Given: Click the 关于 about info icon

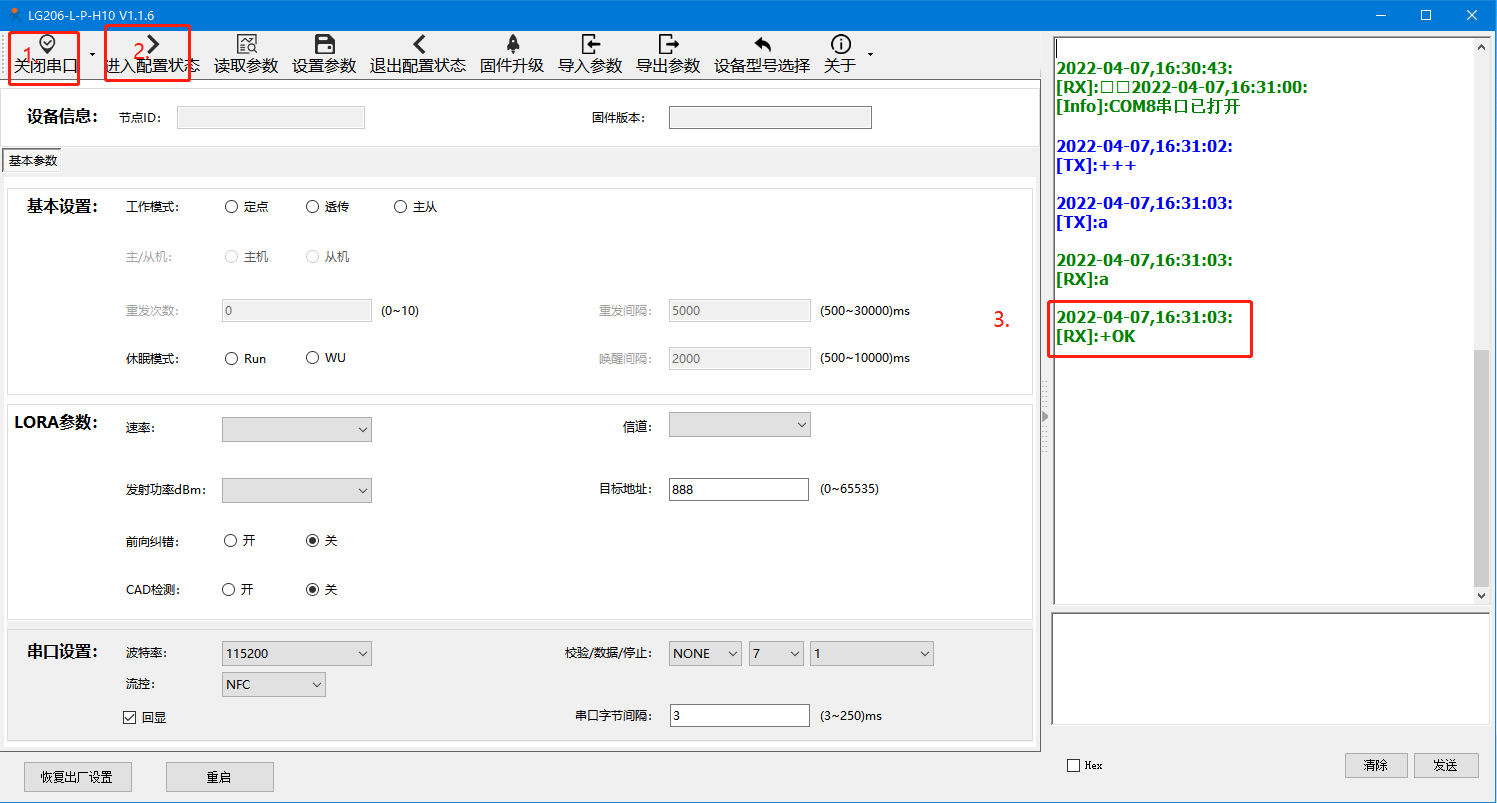Looking at the screenshot, I should point(841,45).
